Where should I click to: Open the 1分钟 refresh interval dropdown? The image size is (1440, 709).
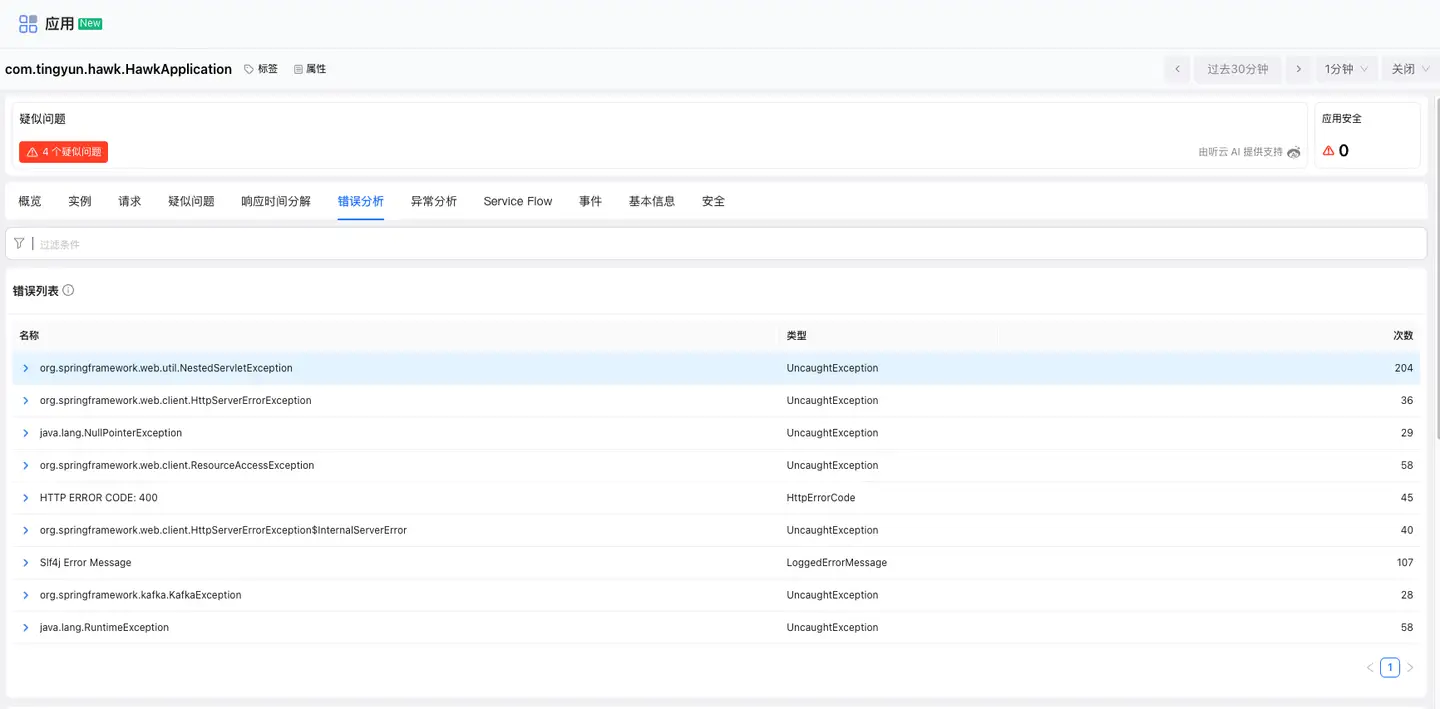point(1345,68)
